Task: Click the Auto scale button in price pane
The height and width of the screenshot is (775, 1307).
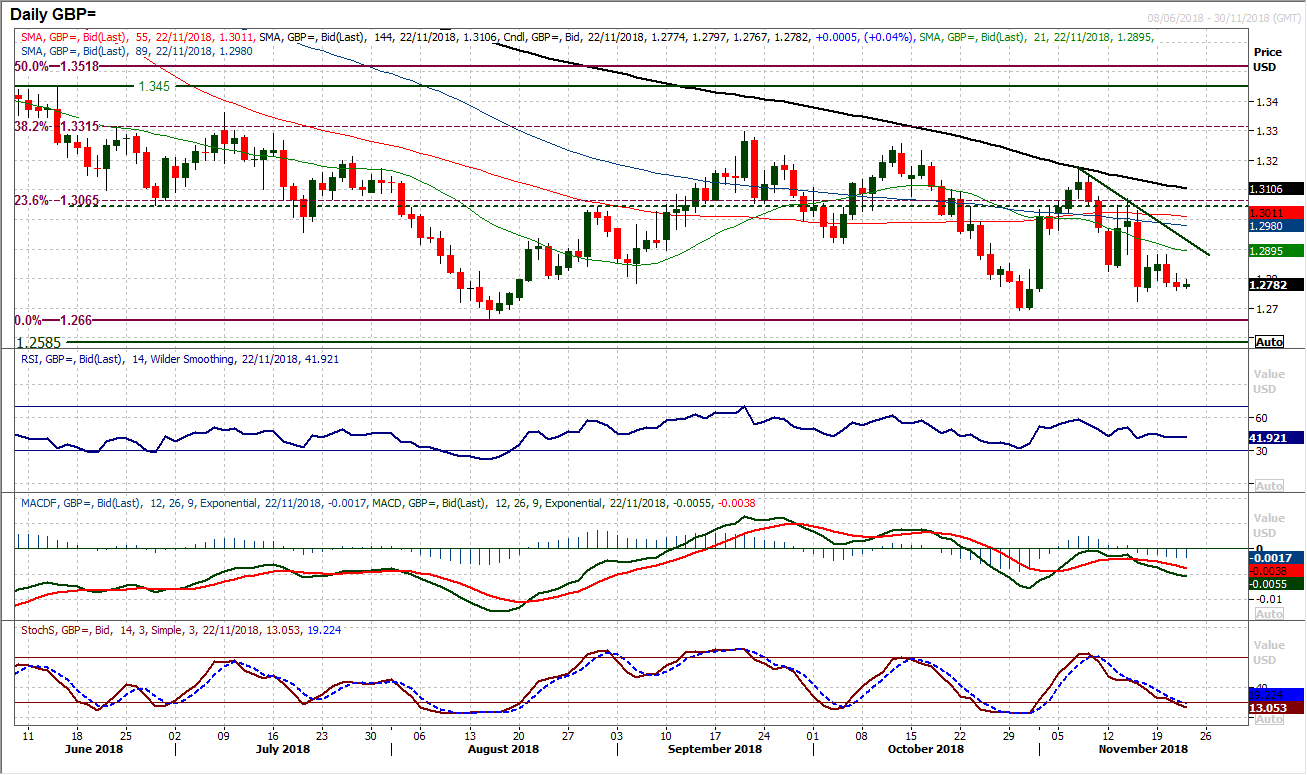Action: 1268,342
